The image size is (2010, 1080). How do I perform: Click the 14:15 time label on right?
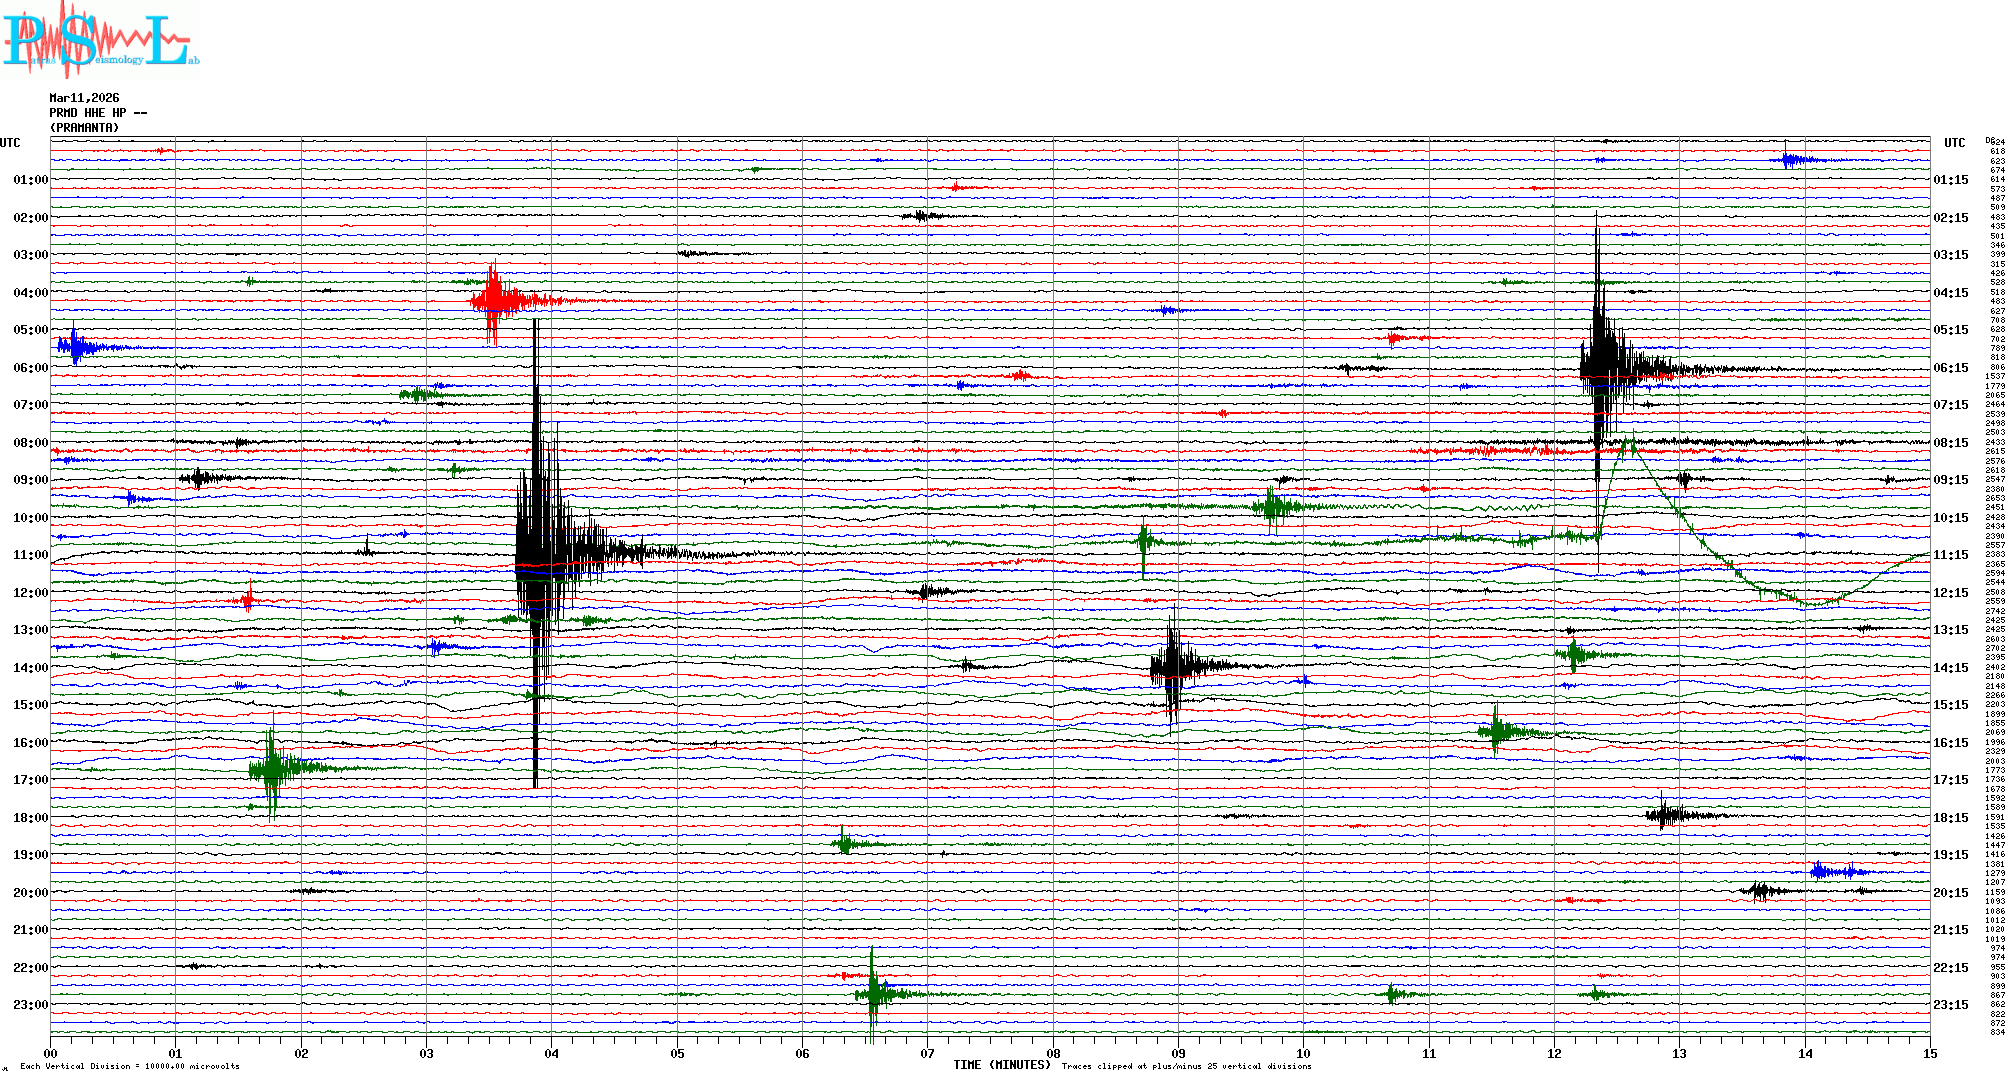coord(1950,668)
